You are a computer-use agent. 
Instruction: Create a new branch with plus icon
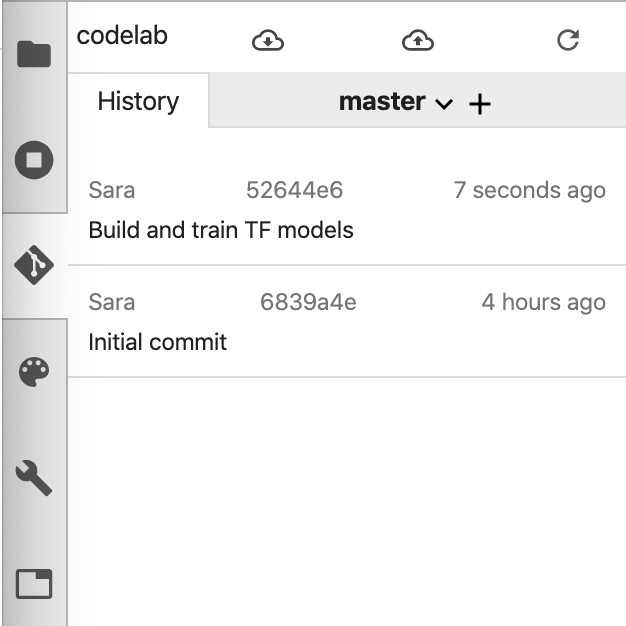480,103
